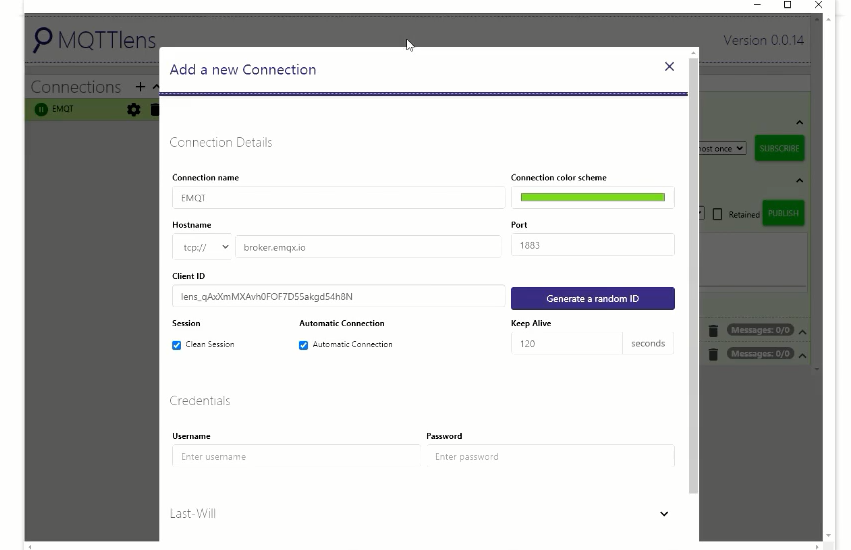Click the dialog vertical scrollbar
Screen dimensions: 851x550
(693, 275)
